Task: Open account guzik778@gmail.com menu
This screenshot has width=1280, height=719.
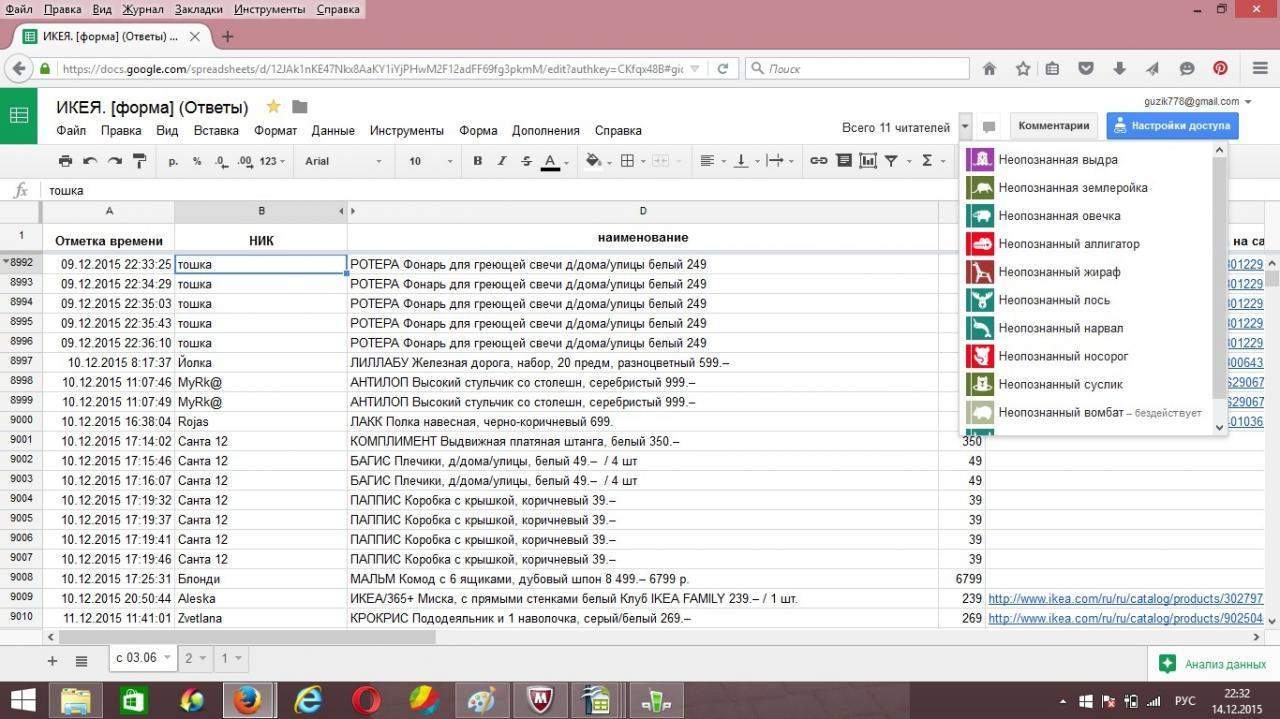Action: tap(1196, 101)
